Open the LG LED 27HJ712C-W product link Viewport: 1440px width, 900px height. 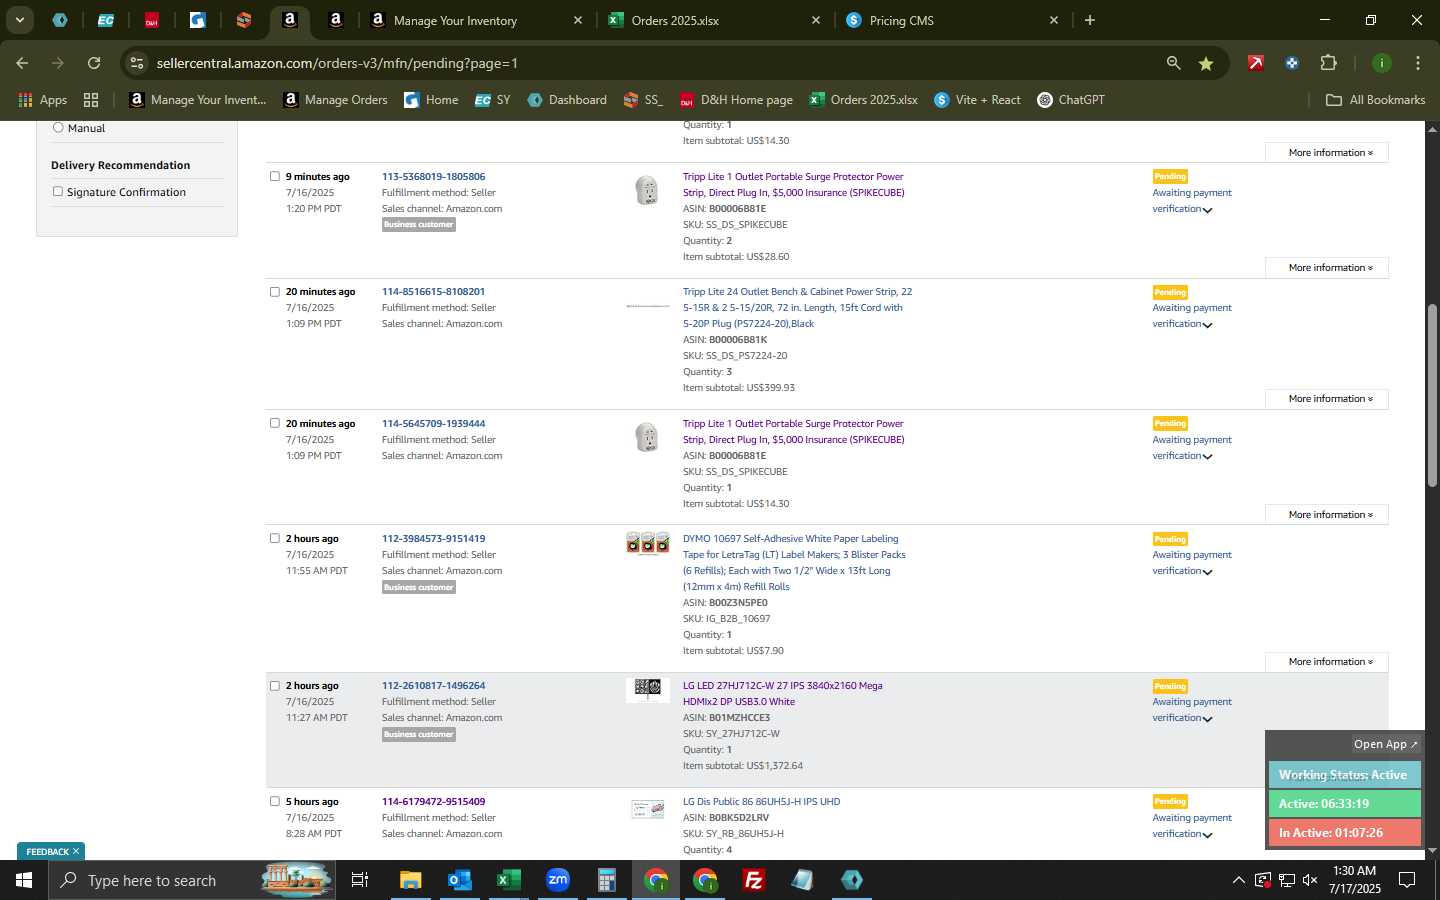pos(782,694)
